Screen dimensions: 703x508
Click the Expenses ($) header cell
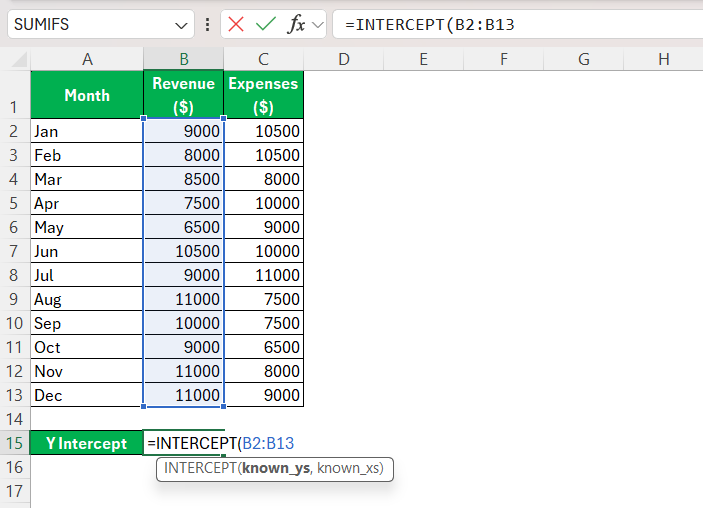(x=263, y=95)
